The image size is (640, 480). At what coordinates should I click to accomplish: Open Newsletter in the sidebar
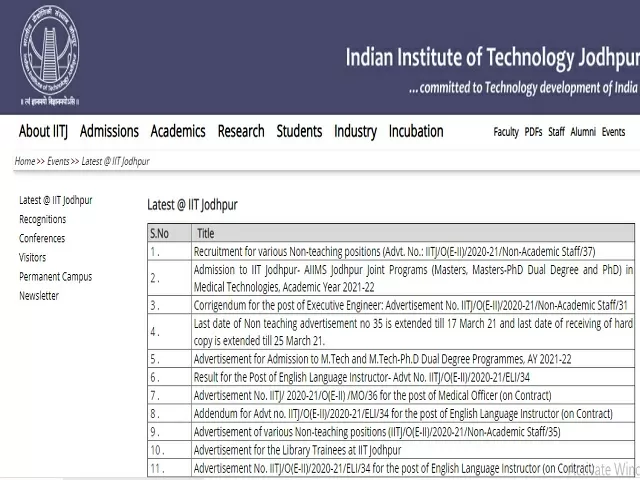point(39,296)
